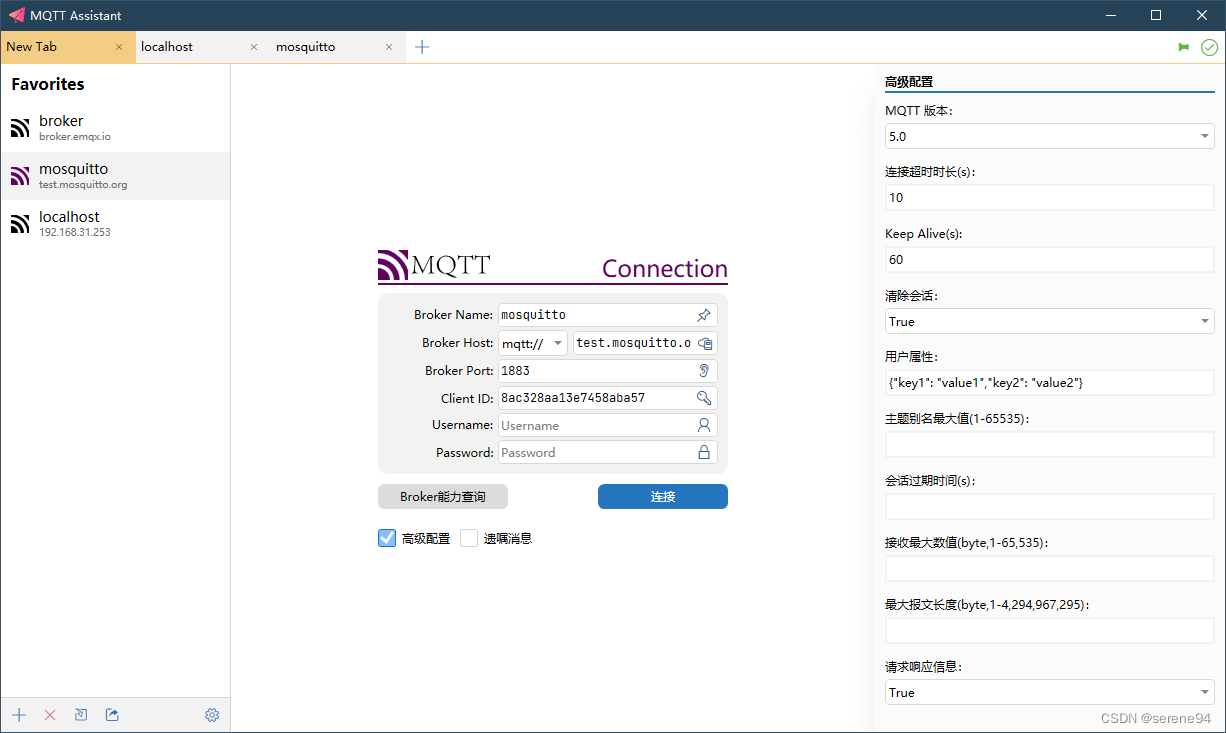Close the mosquitto tab

pyautogui.click(x=389, y=47)
